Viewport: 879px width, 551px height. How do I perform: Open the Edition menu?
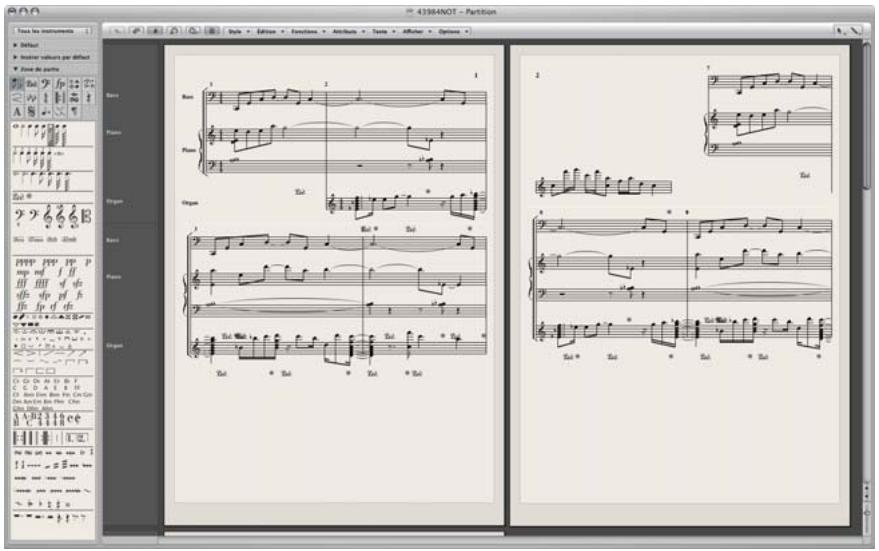click(x=270, y=31)
